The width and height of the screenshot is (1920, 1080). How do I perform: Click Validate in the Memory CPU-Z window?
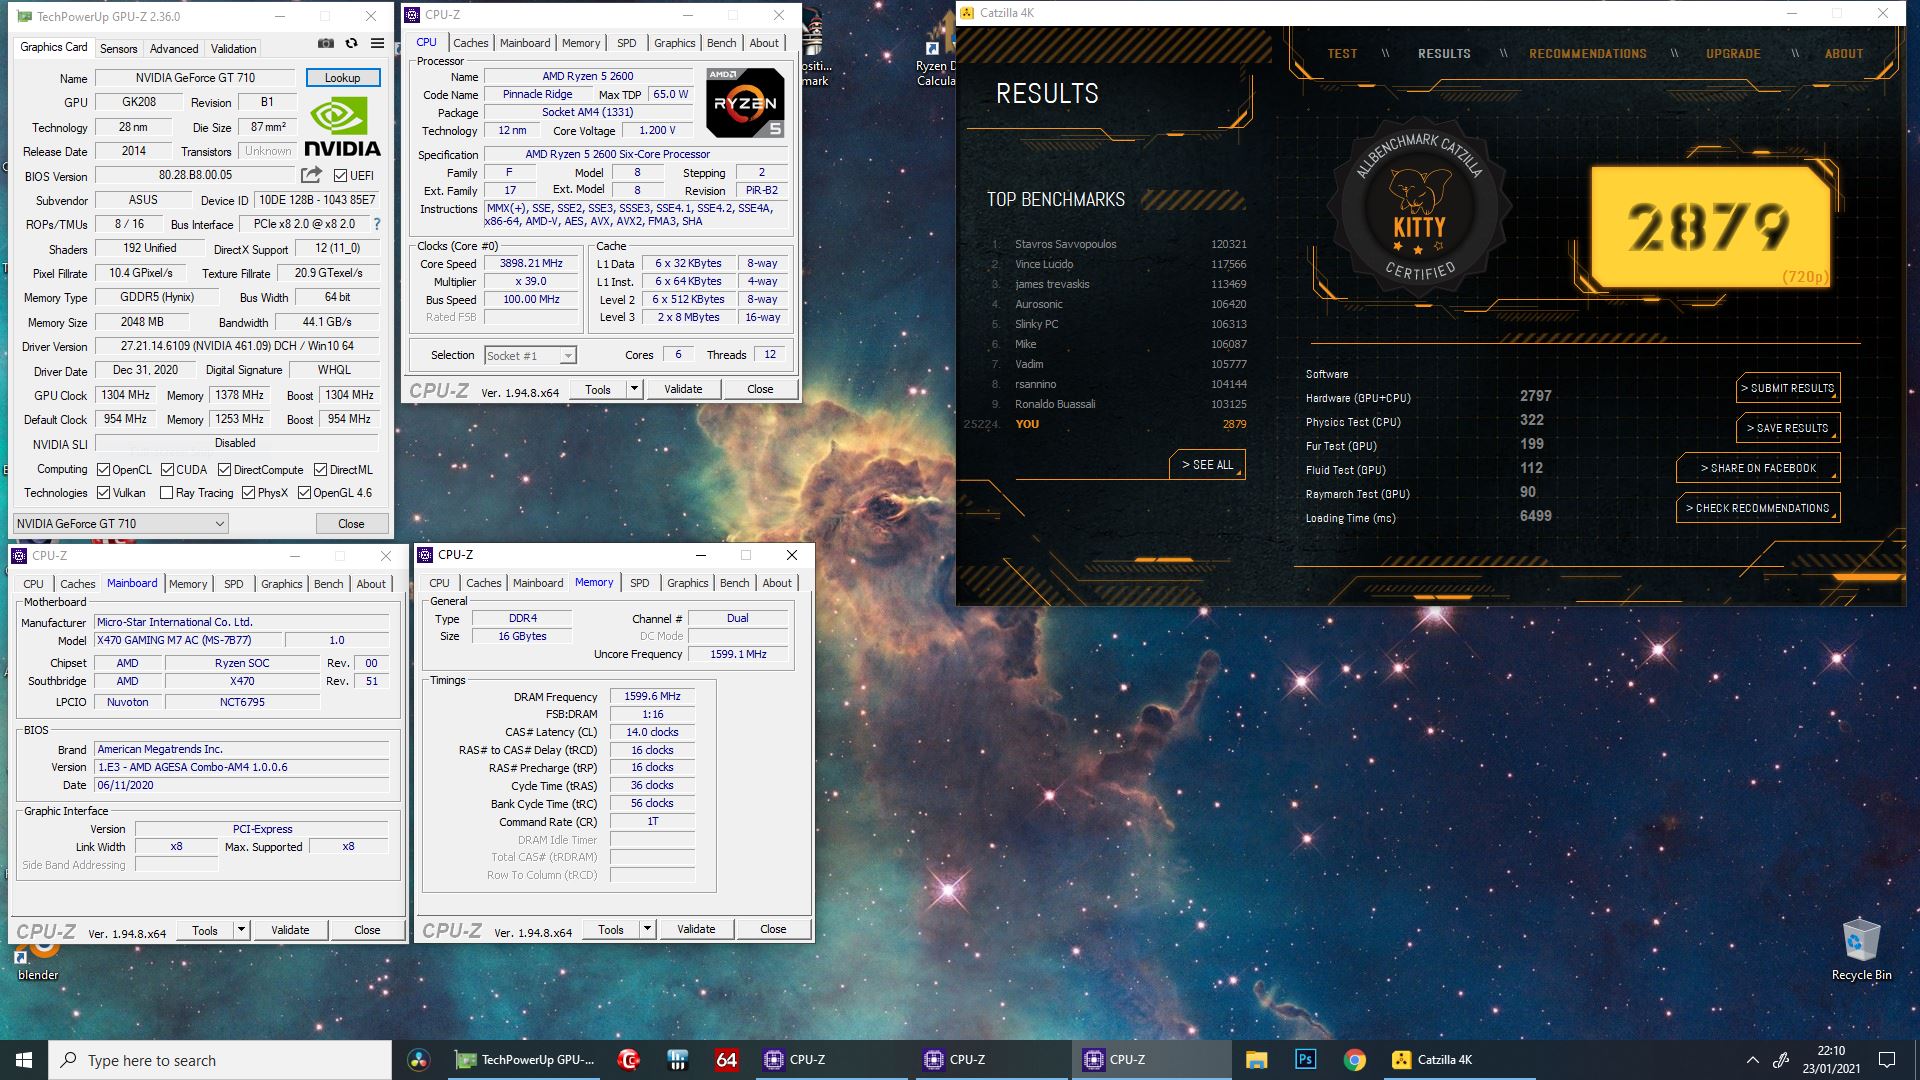(696, 929)
